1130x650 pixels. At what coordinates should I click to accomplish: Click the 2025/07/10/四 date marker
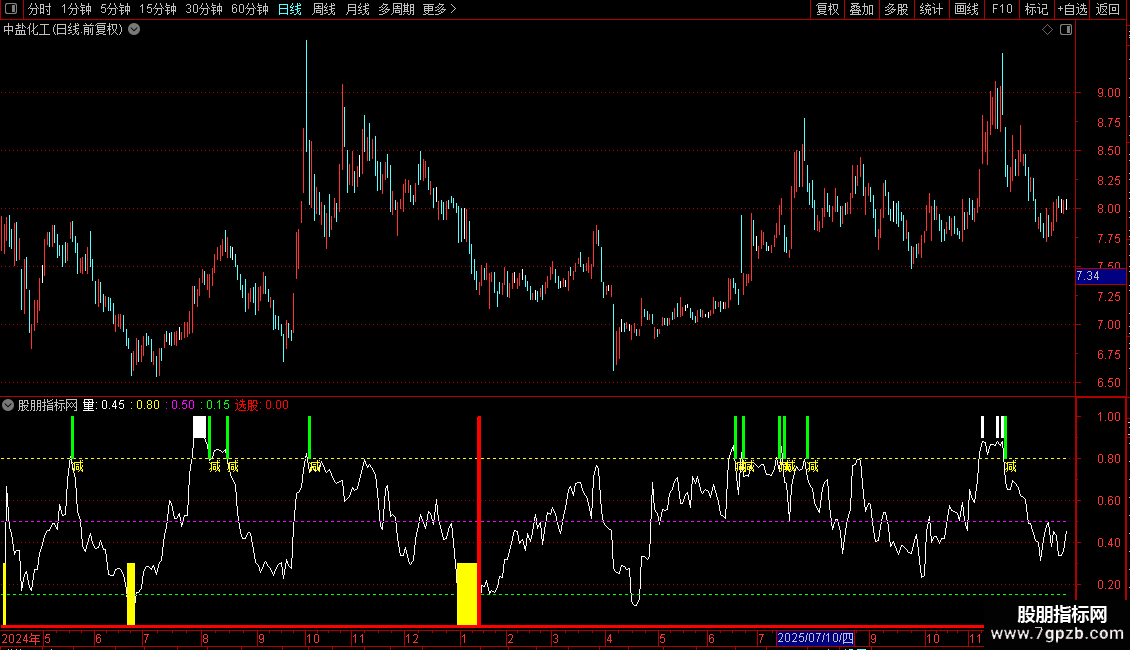pyautogui.click(x=816, y=638)
